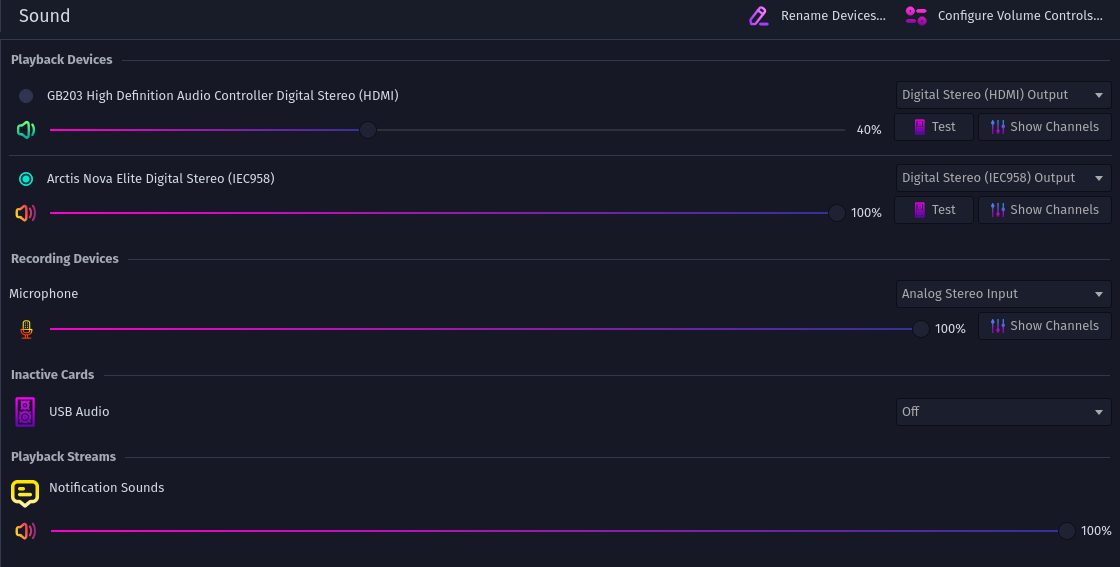Image resolution: width=1120 pixels, height=567 pixels.
Task: Click the Notification Sounds volume slider handle
Action: 1067,531
